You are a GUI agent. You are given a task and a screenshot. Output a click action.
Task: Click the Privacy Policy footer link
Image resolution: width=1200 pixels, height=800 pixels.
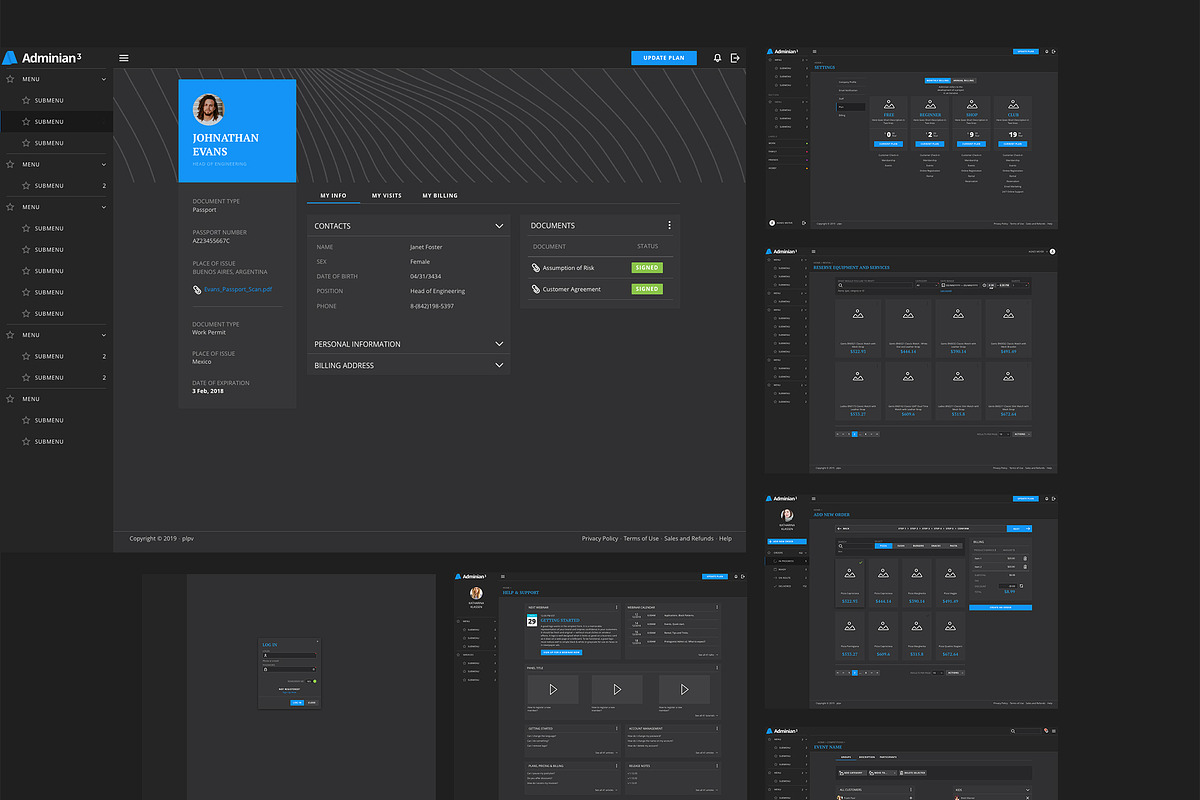pyautogui.click(x=599, y=538)
